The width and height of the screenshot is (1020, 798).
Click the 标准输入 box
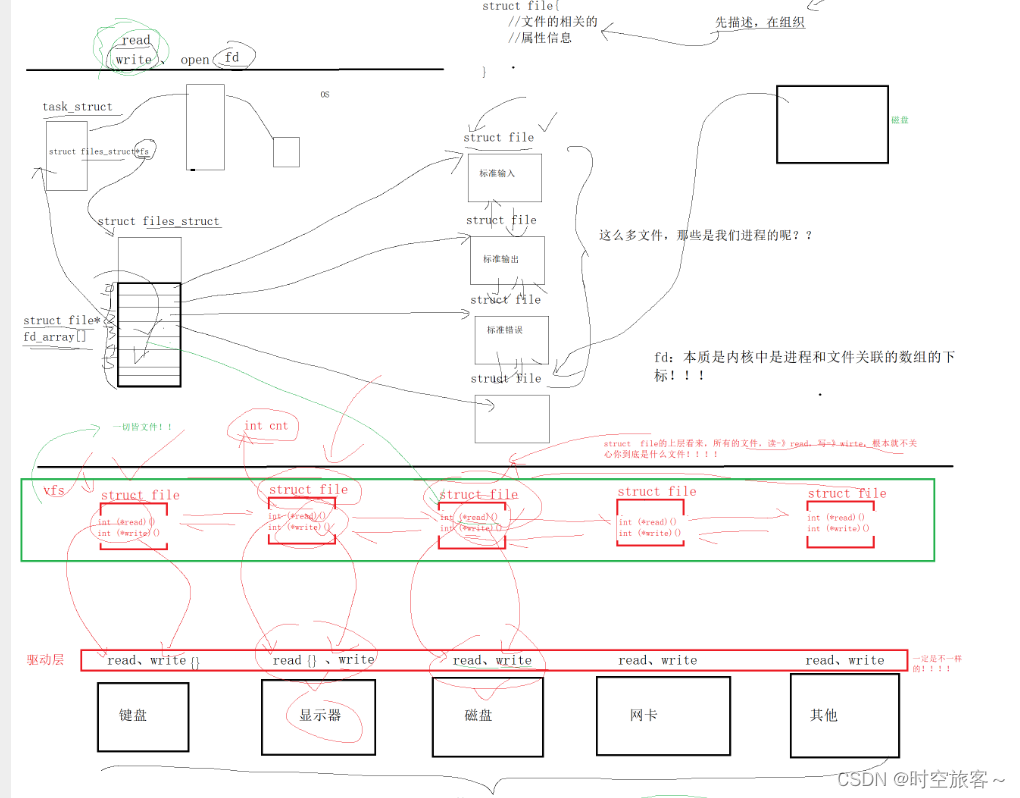[505, 178]
